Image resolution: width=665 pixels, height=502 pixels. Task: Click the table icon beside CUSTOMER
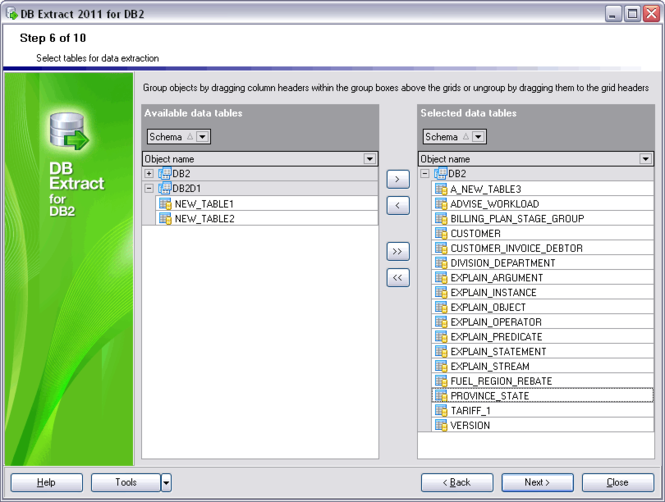(441, 234)
